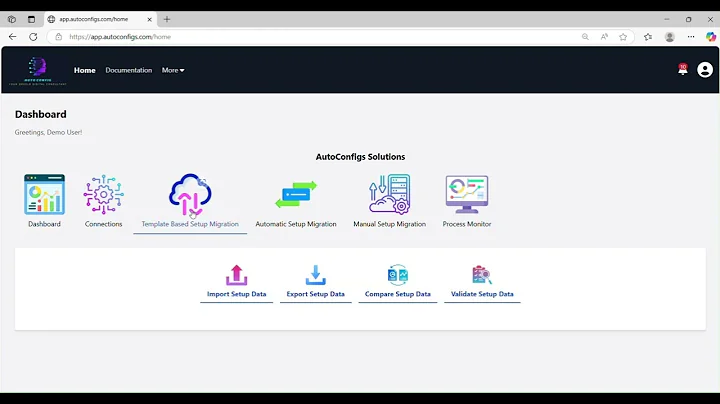Image resolution: width=720 pixels, height=404 pixels.
Task: Add this page to favorites
Action: tap(623, 37)
